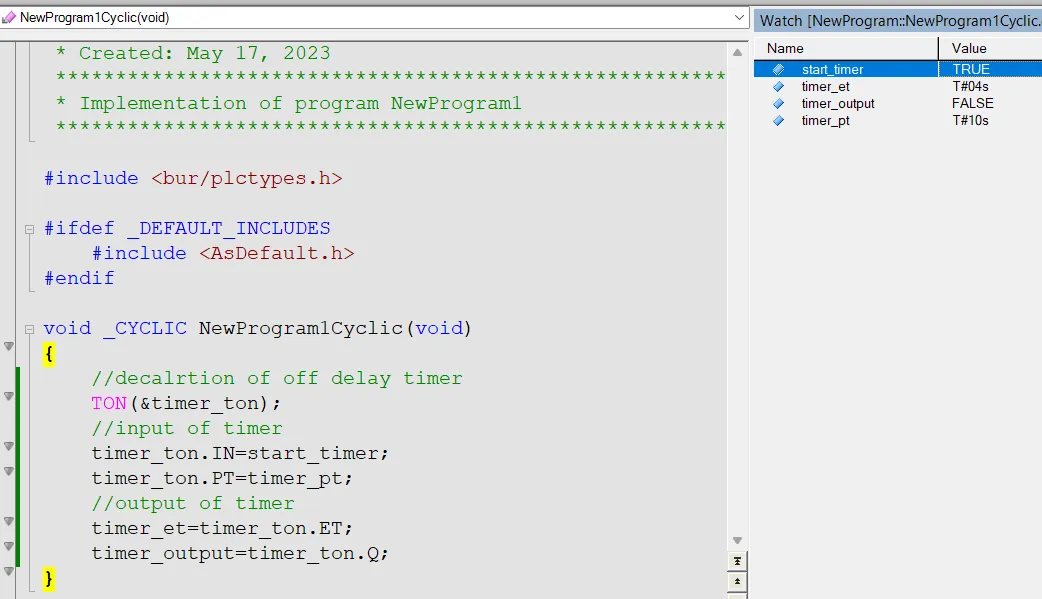Click the Watch window title bar
This screenshot has width=1042, height=599.
(x=898, y=21)
